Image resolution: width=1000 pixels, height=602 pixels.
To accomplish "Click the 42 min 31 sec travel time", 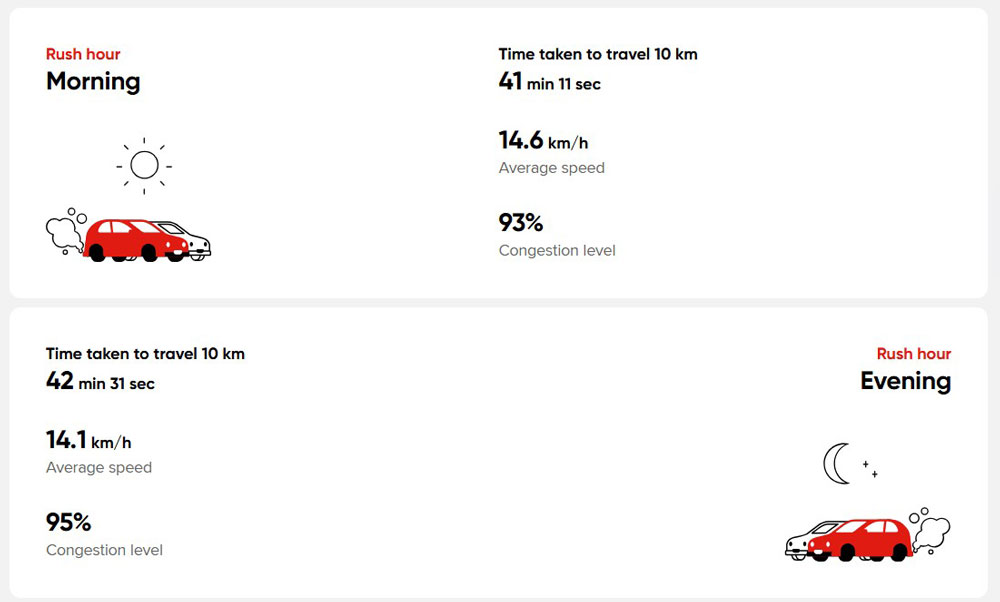I will 100,382.
